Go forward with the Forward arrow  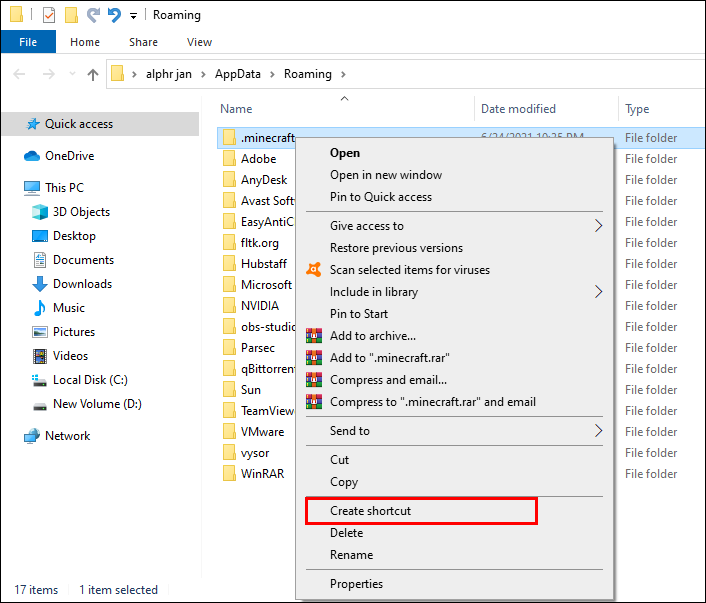pos(49,74)
